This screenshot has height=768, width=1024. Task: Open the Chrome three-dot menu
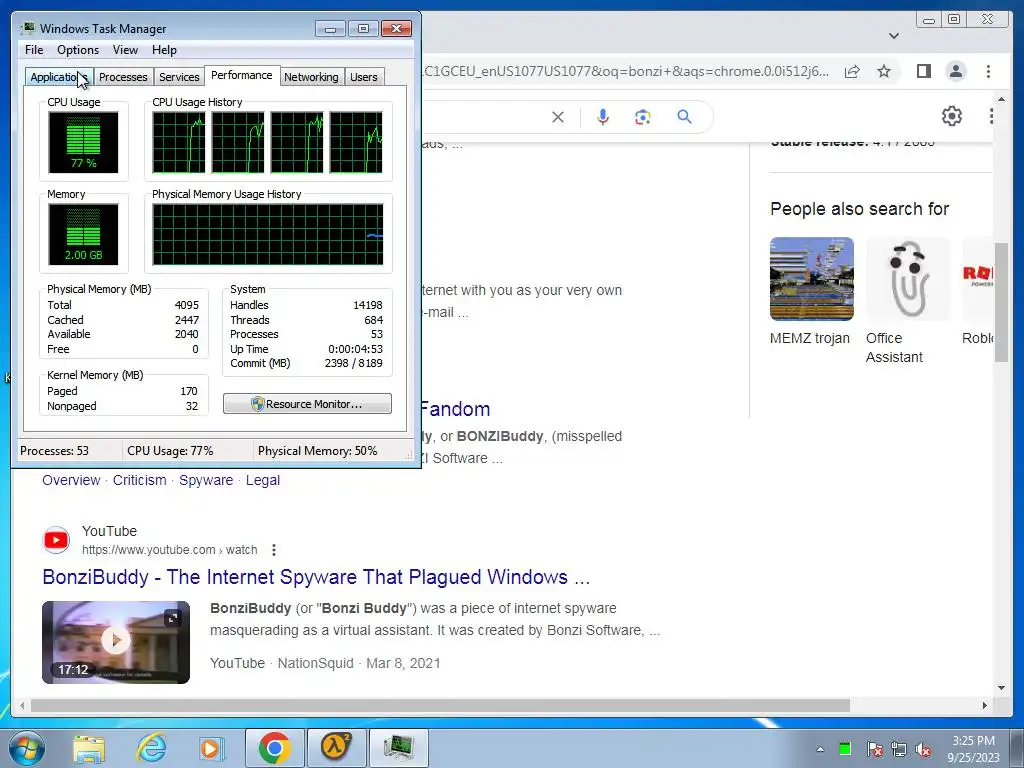pyautogui.click(x=988, y=71)
